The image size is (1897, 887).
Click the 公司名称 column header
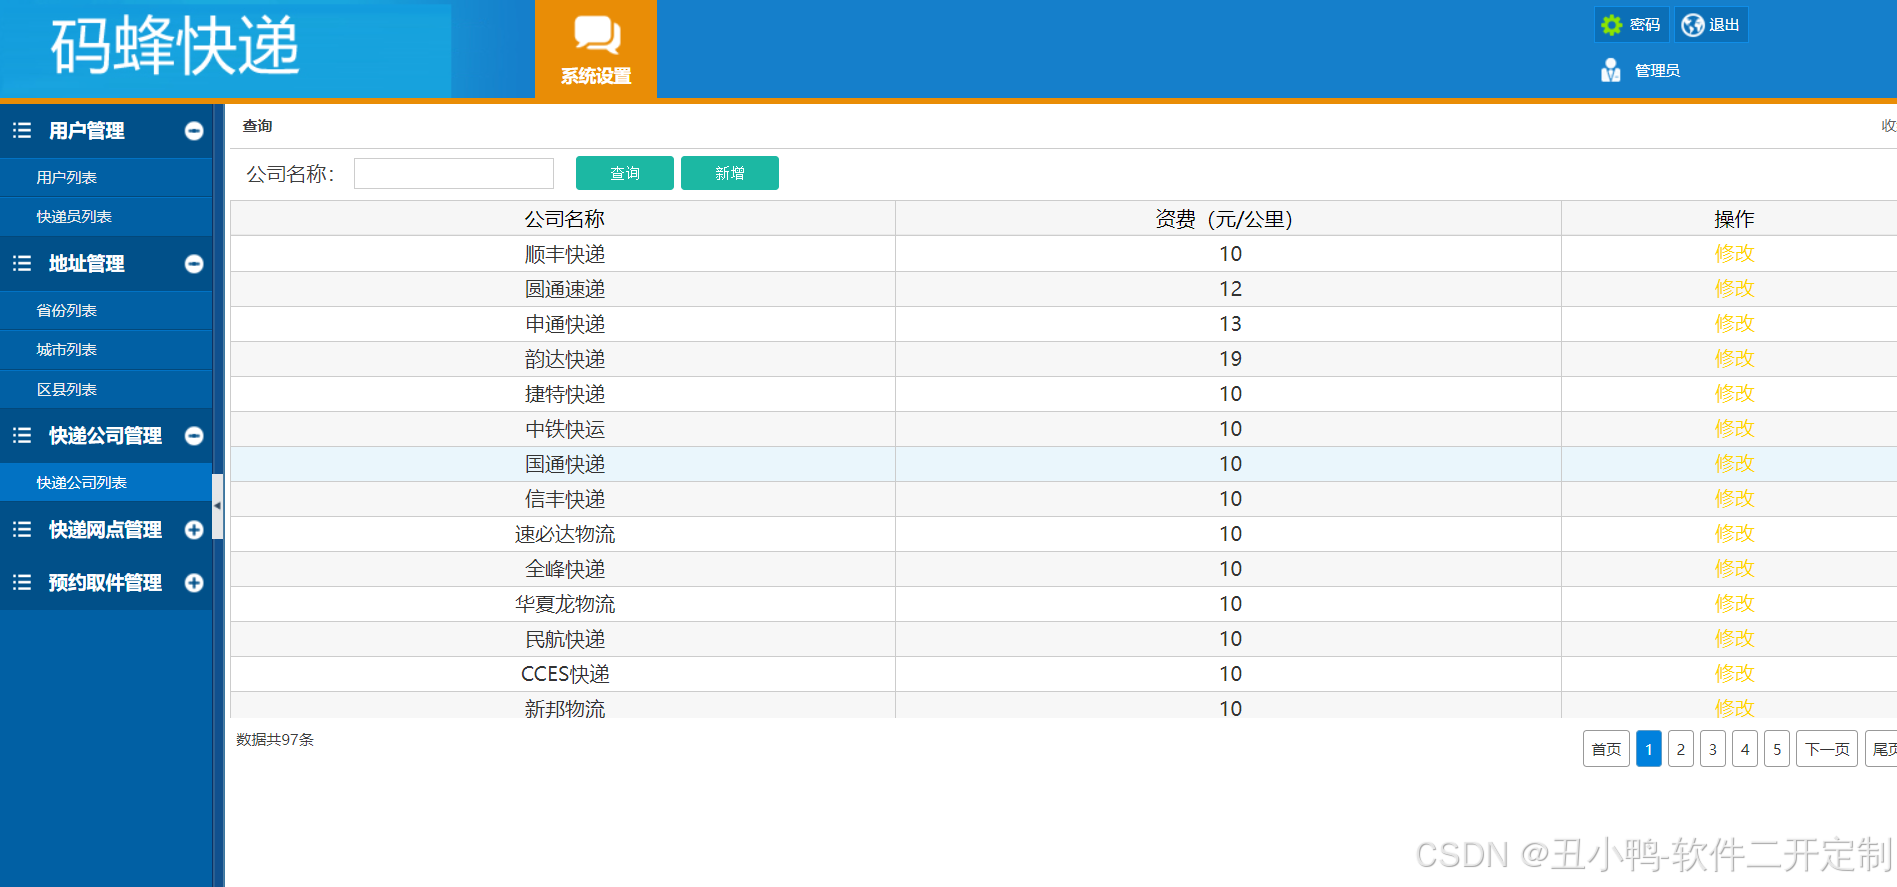[565, 219]
